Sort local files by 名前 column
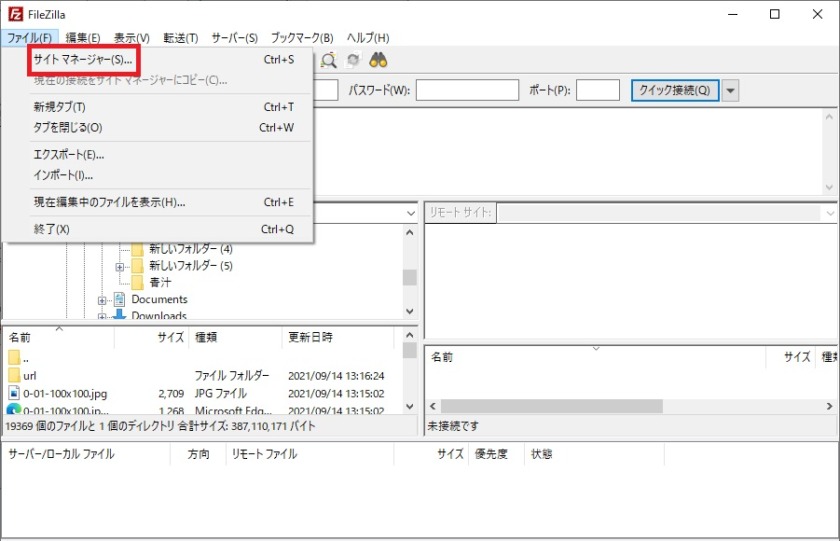 coord(59,337)
